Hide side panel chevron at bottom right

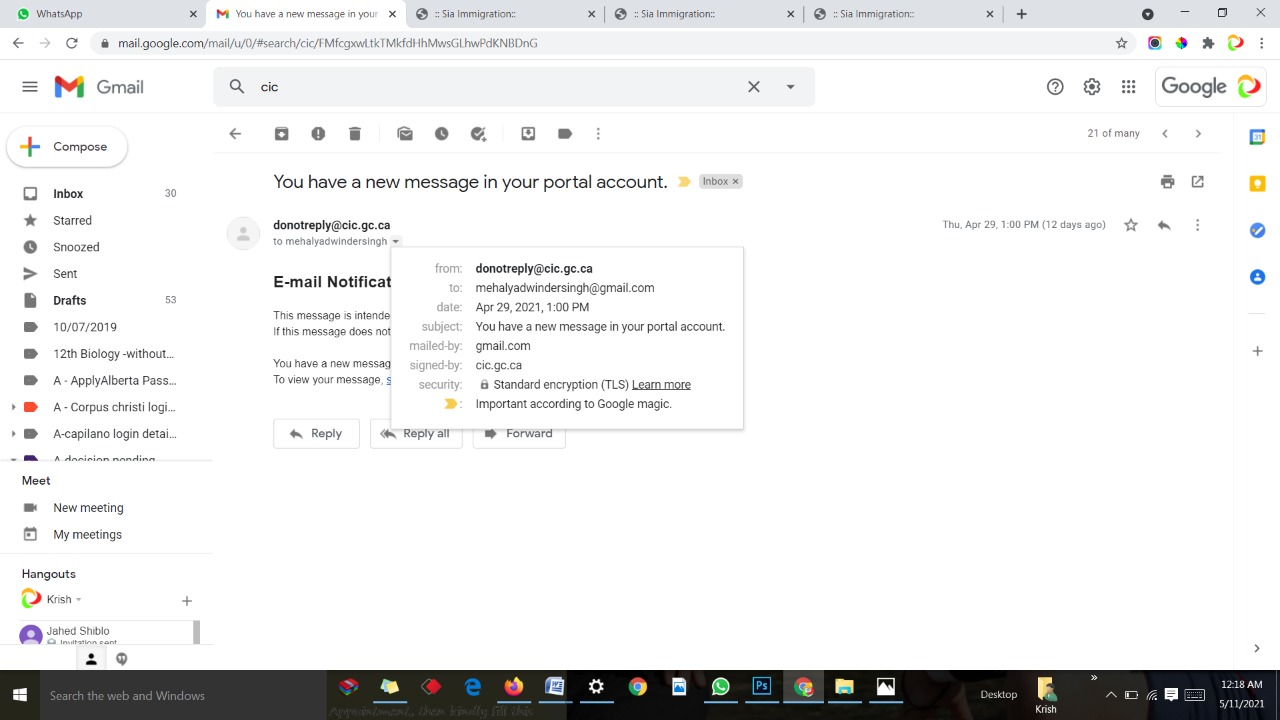[x=1257, y=648]
